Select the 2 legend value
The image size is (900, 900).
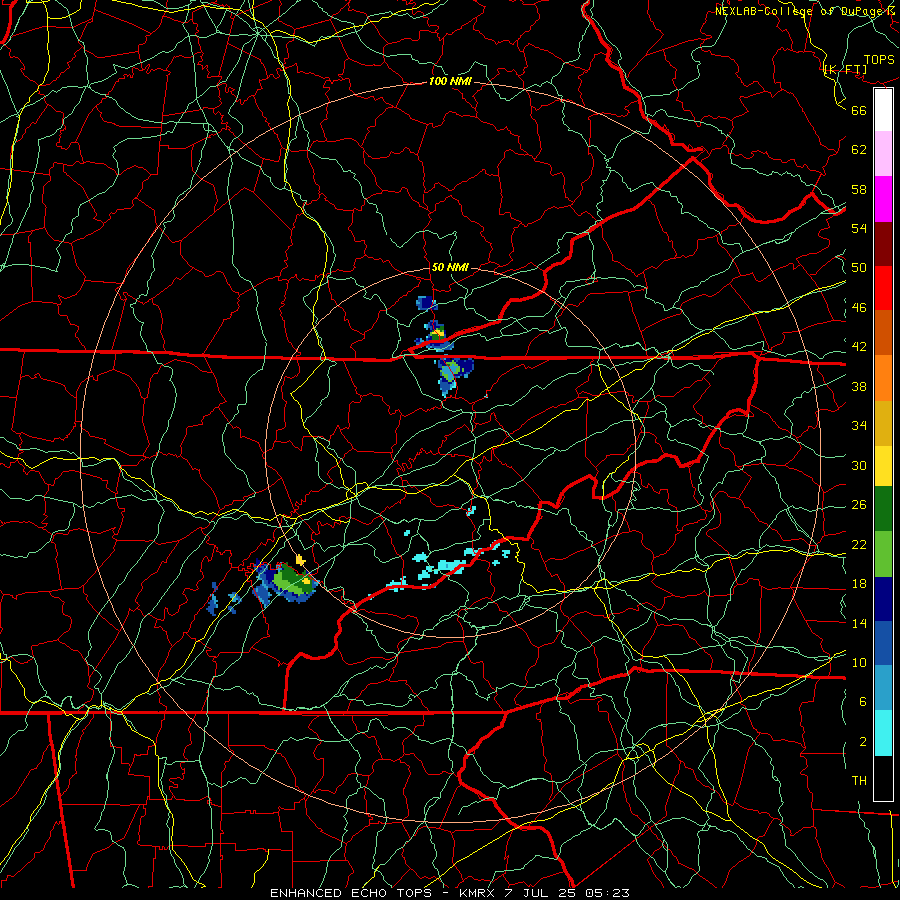(863, 742)
